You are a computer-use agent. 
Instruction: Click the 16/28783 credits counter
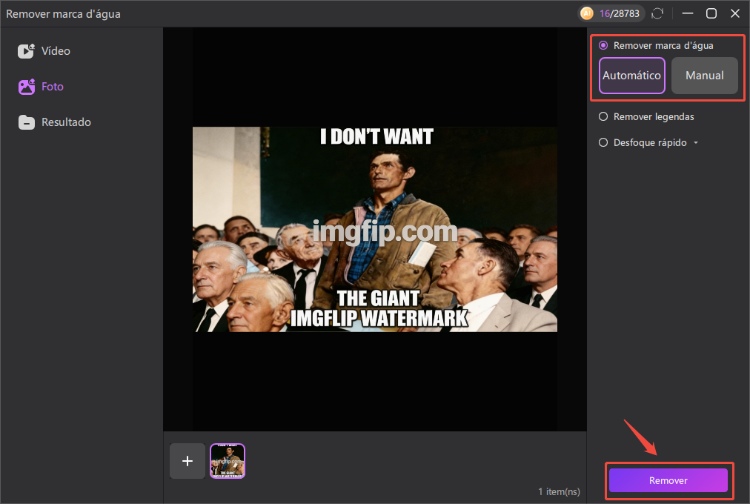pyautogui.click(x=620, y=14)
